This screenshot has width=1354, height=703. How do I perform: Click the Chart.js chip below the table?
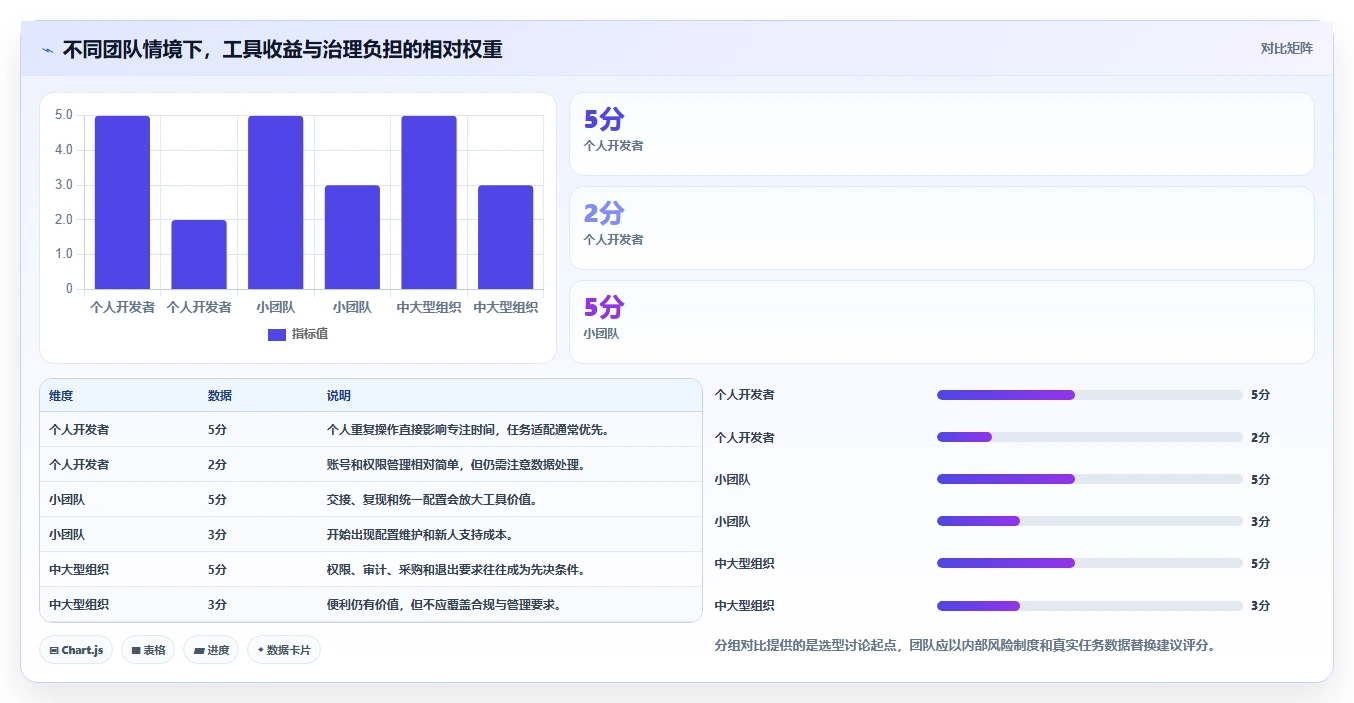[x=77, y=650]
